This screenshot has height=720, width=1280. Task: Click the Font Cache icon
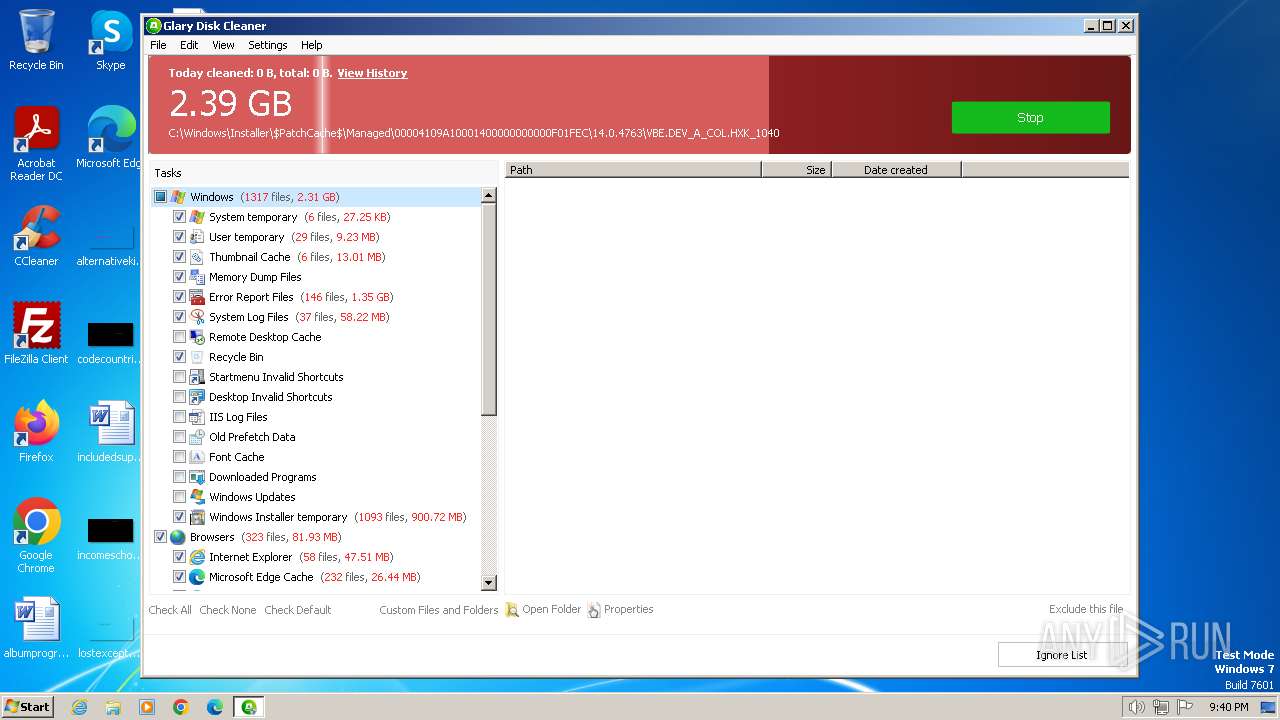[197, 457]
